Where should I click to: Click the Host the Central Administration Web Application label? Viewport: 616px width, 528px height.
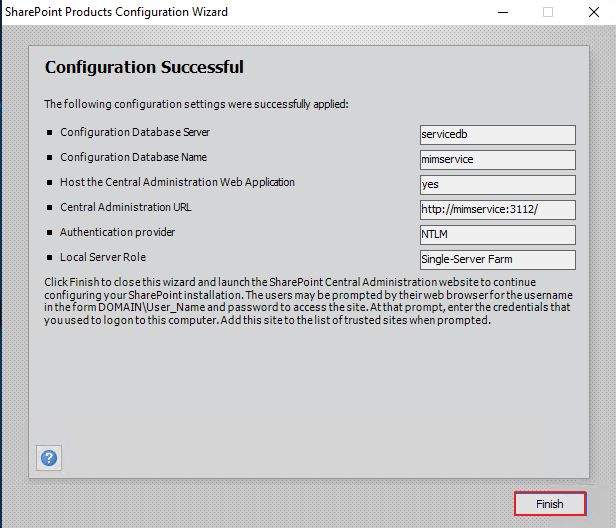[177, 182]
